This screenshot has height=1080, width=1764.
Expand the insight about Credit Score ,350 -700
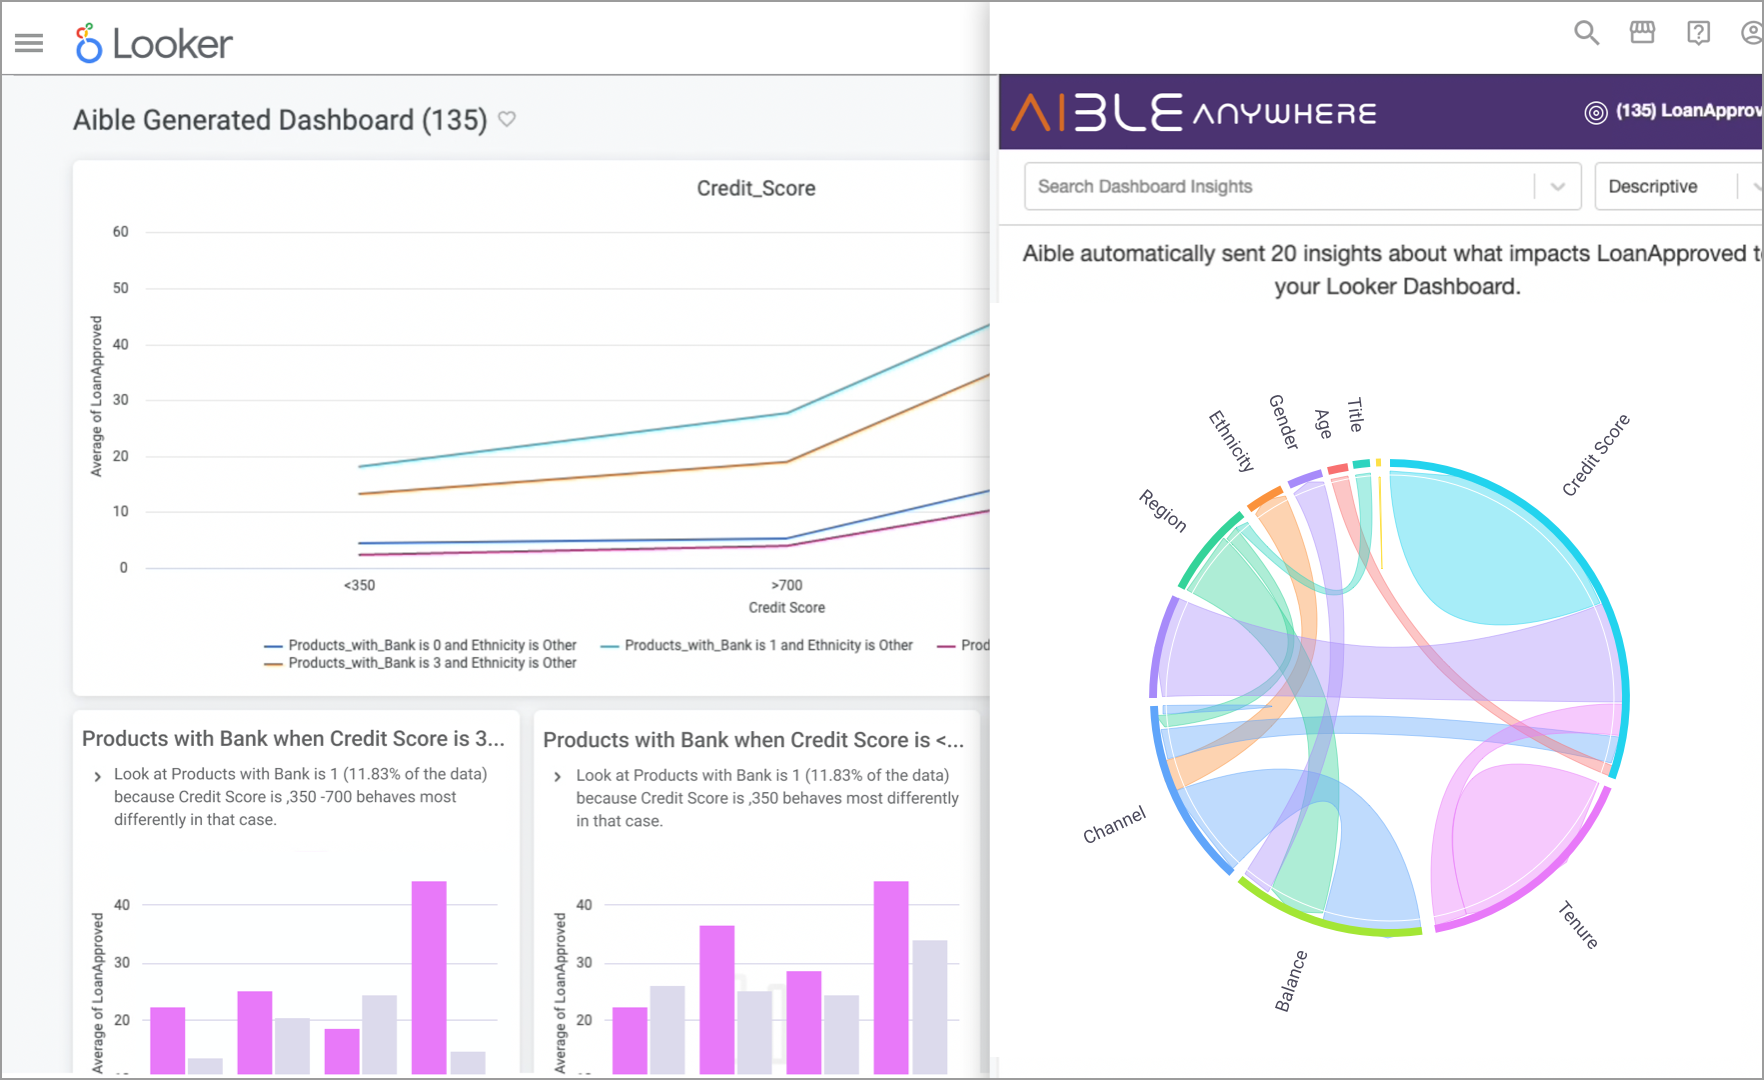tap(97, 776)
